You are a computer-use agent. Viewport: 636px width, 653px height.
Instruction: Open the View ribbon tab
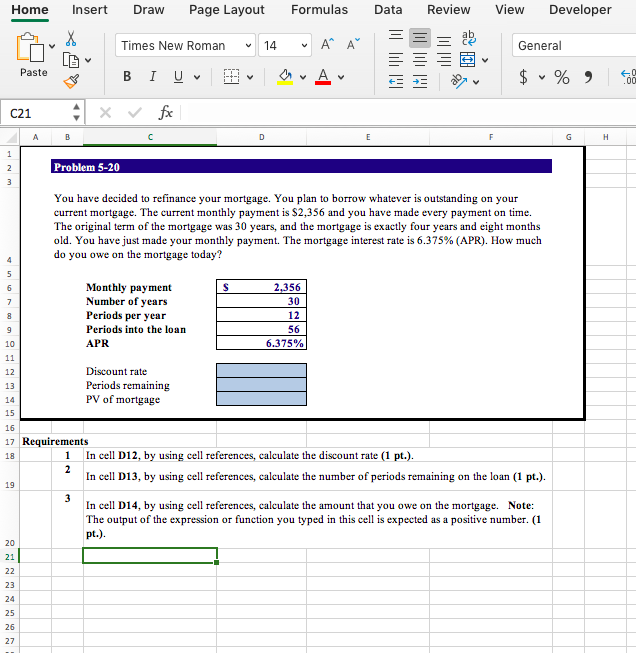510,10
